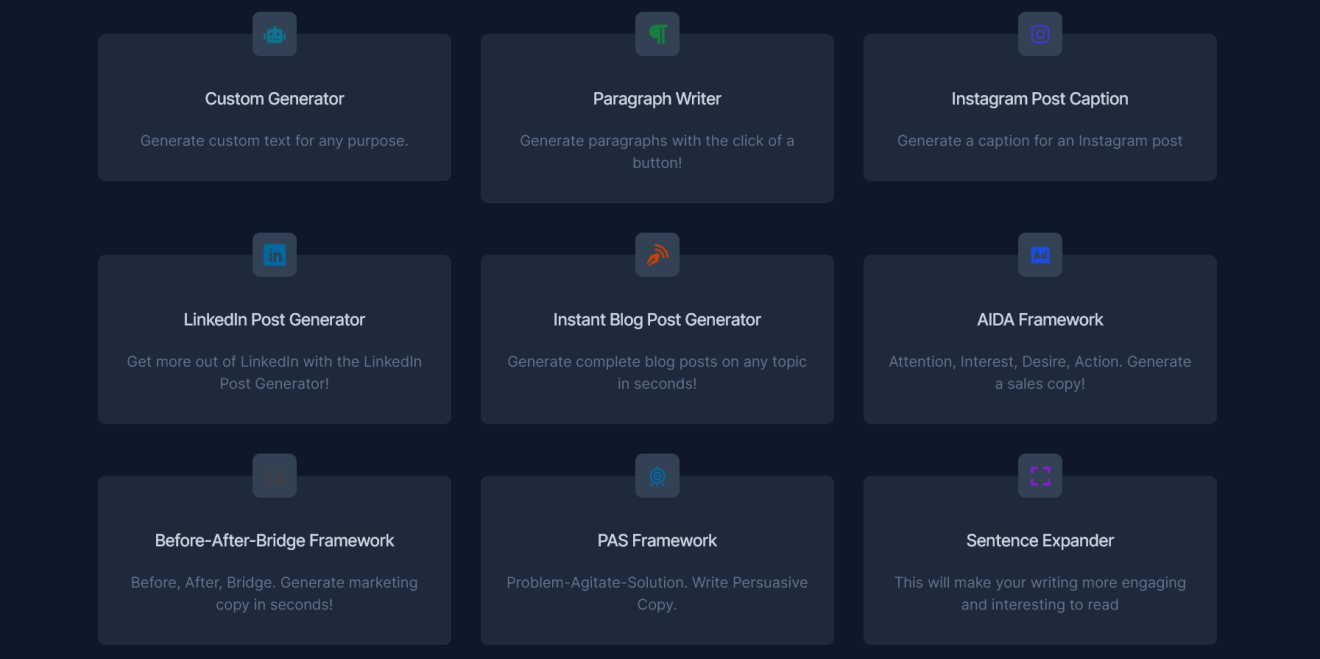Click the AIDA Framework description text

coord(1040,372)
